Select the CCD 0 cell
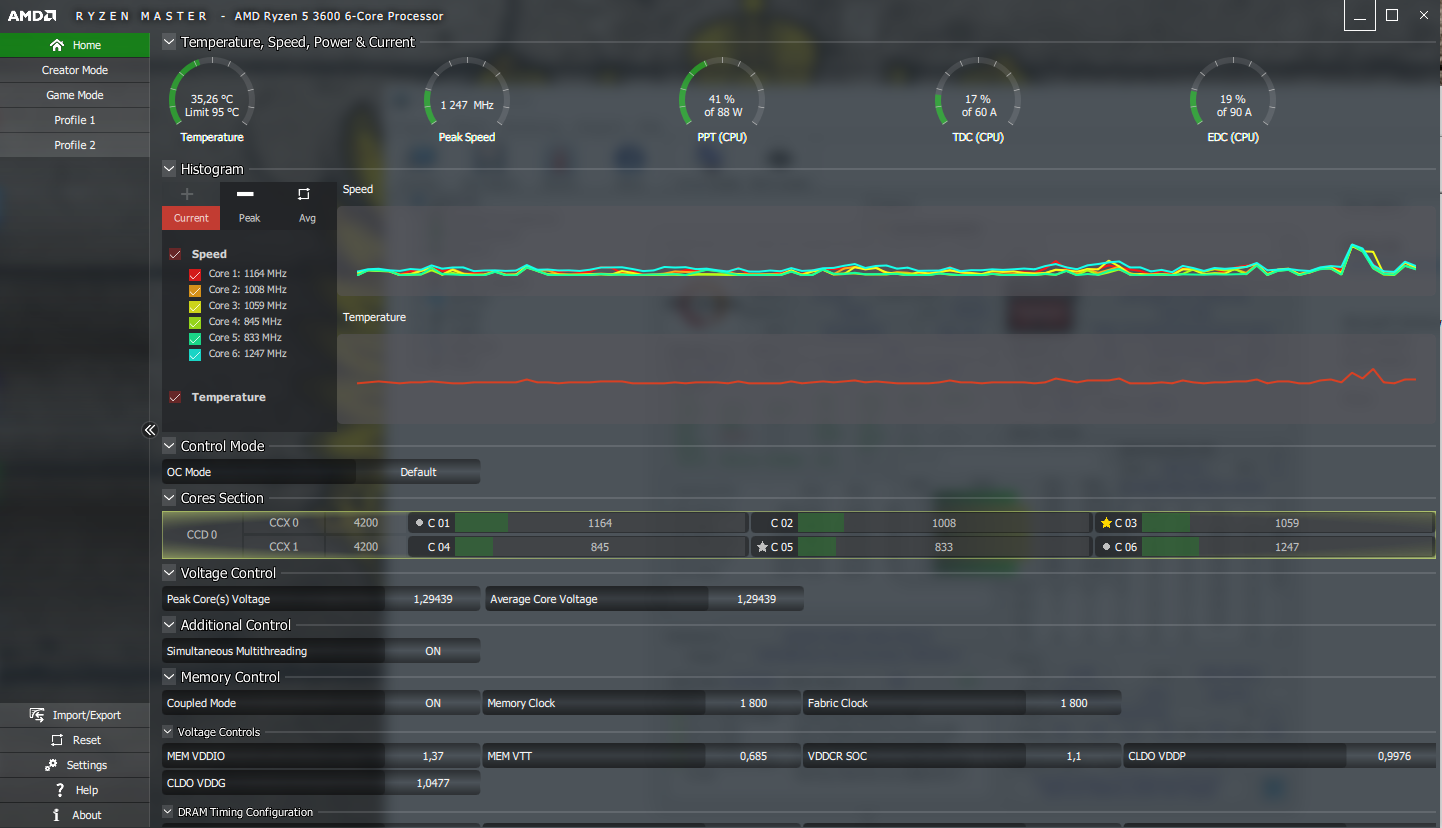Image resolution: width=1442 pixels, height=828 pixels. (202, 535)
